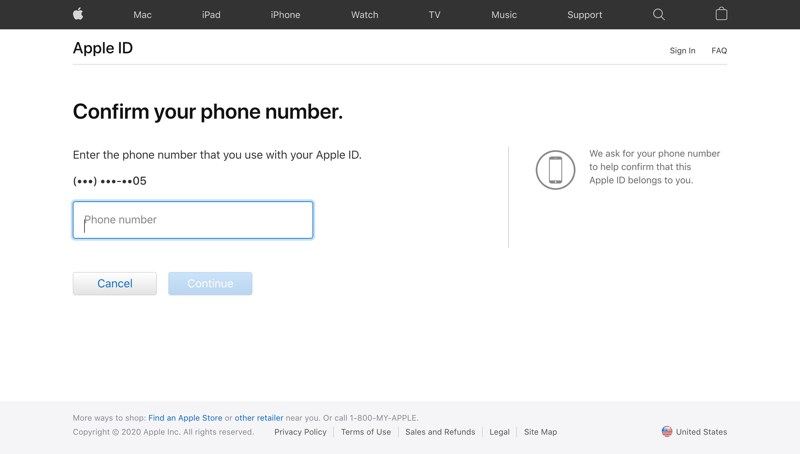
Task: Open the shopping bag icon
Action: (x=721, y=14)
